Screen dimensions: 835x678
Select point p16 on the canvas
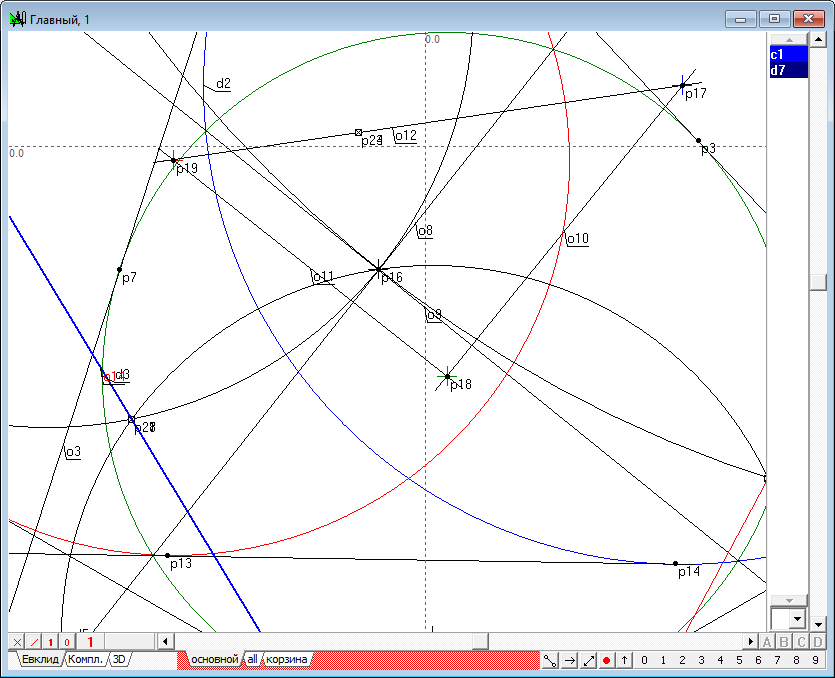pyautogui.click(x=379, y=269)
